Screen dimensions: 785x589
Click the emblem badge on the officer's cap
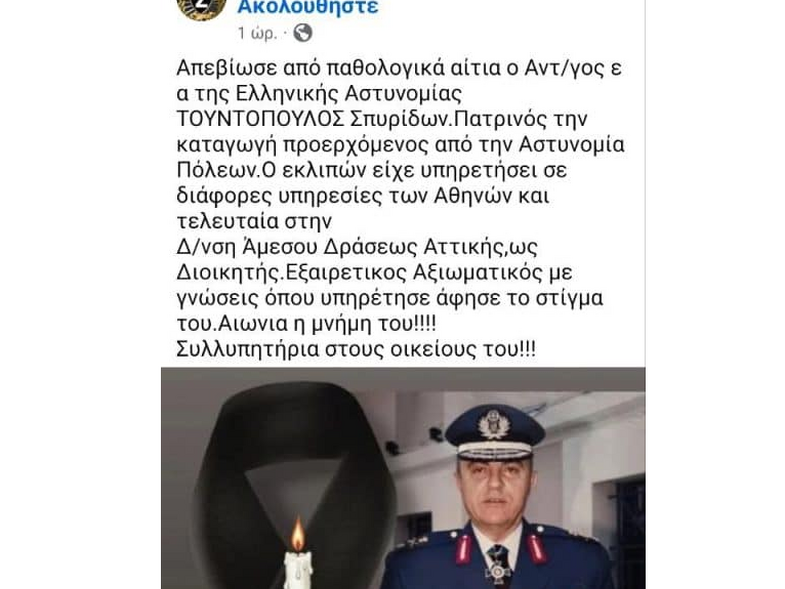click(494, 425)
